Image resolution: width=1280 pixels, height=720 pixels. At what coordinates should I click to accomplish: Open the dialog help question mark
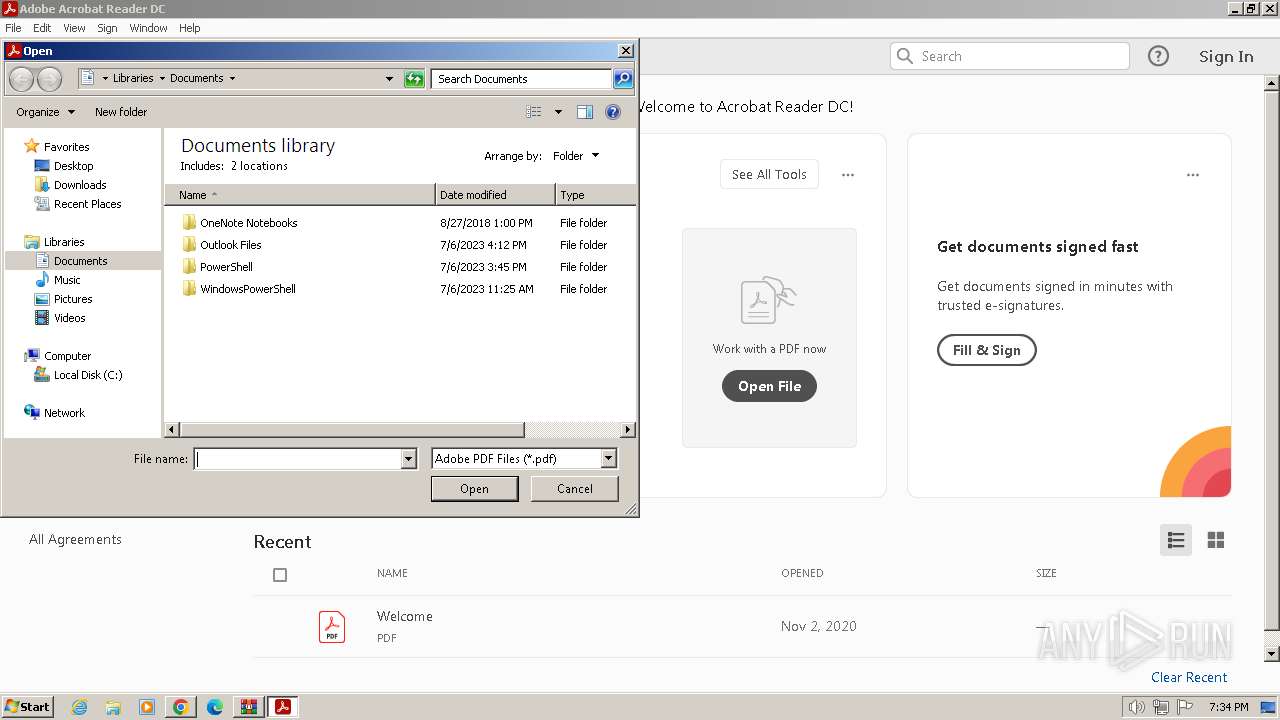pos(613,112)
